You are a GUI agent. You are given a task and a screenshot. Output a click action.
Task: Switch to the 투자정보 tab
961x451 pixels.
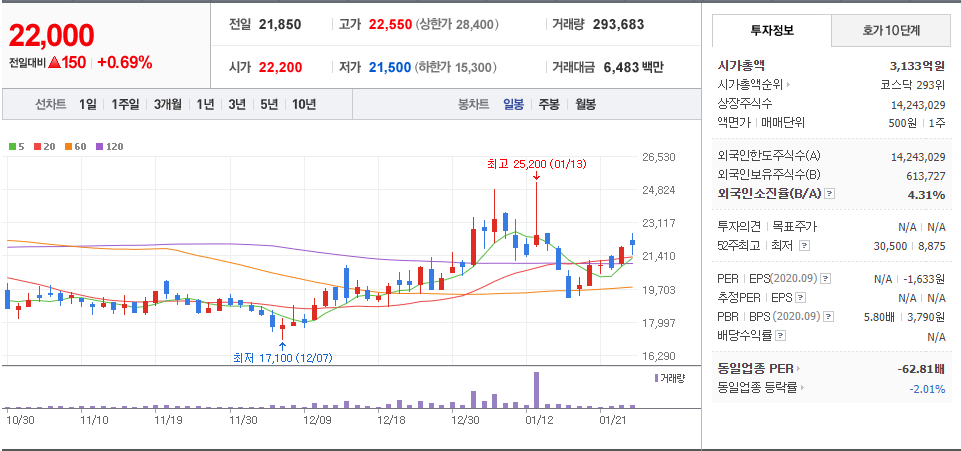tap(772, 30)
